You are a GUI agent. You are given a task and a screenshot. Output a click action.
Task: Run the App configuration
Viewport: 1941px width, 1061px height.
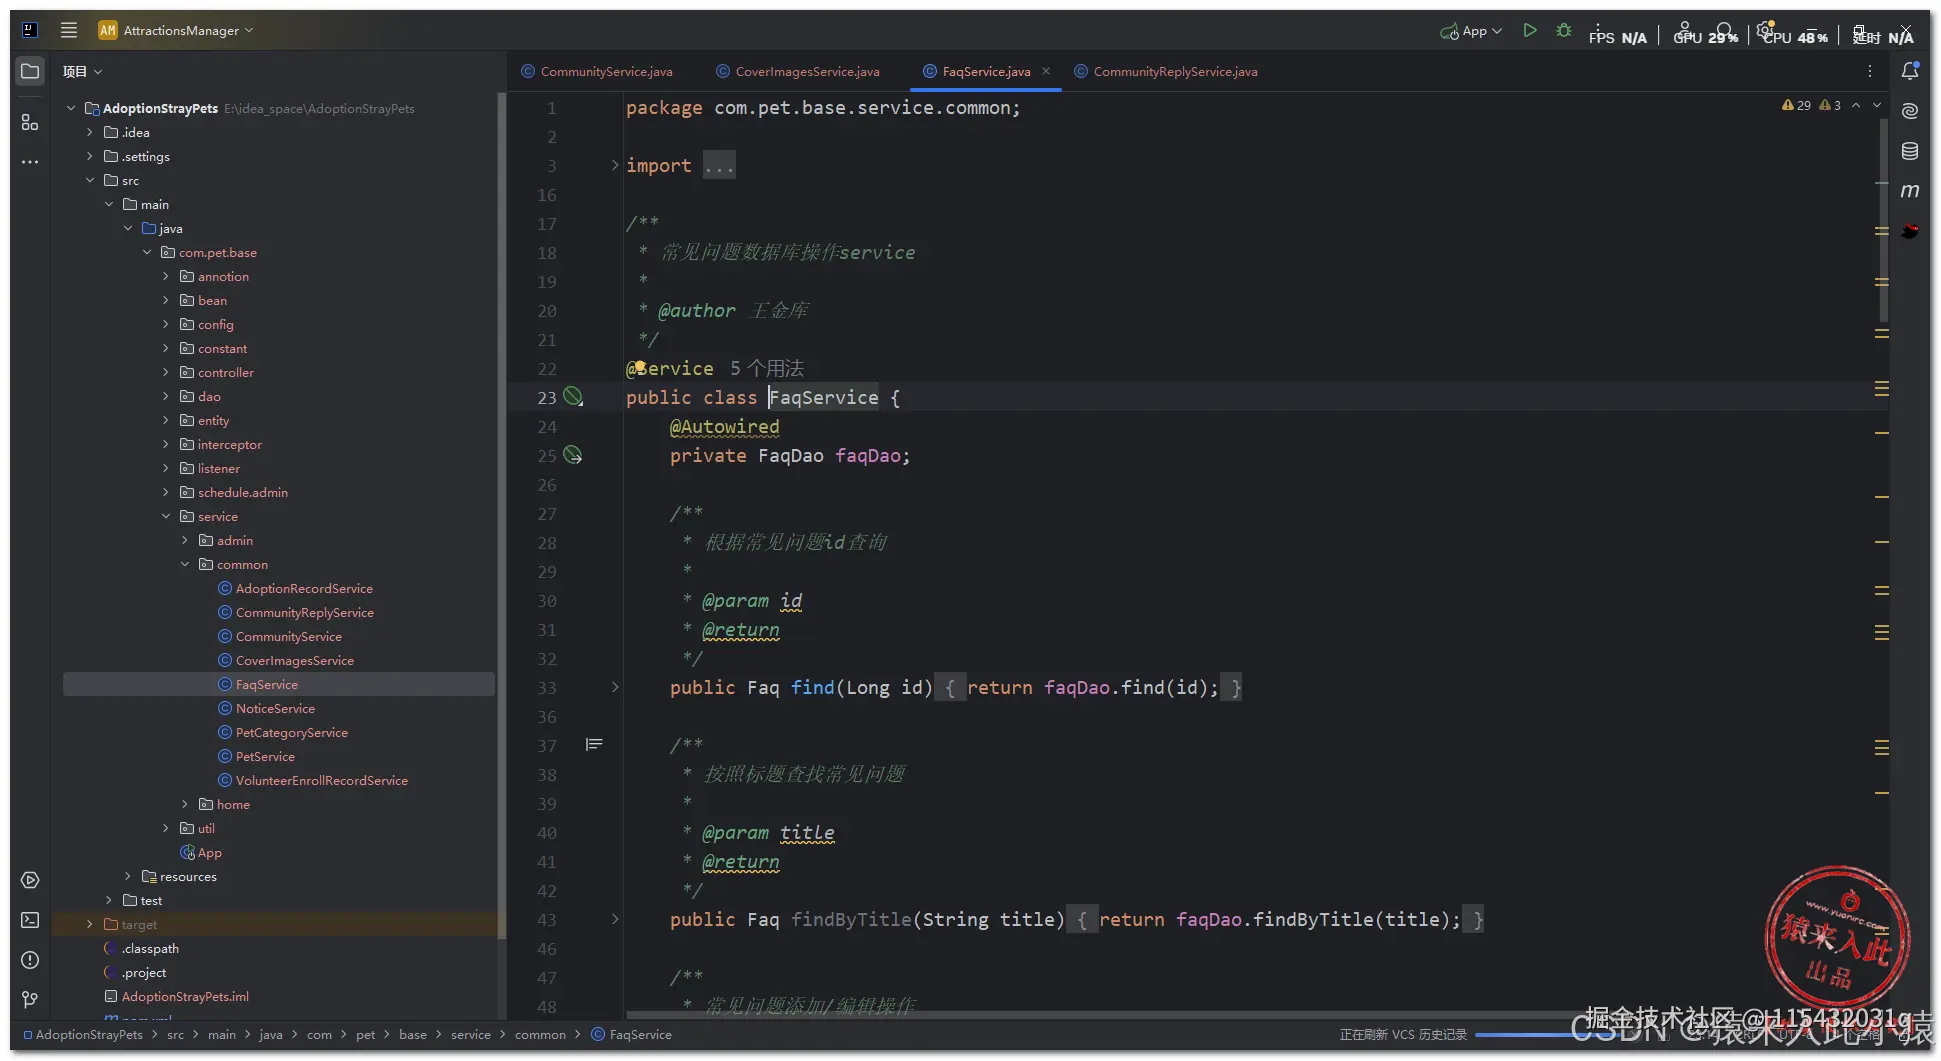coord(1529,31)
